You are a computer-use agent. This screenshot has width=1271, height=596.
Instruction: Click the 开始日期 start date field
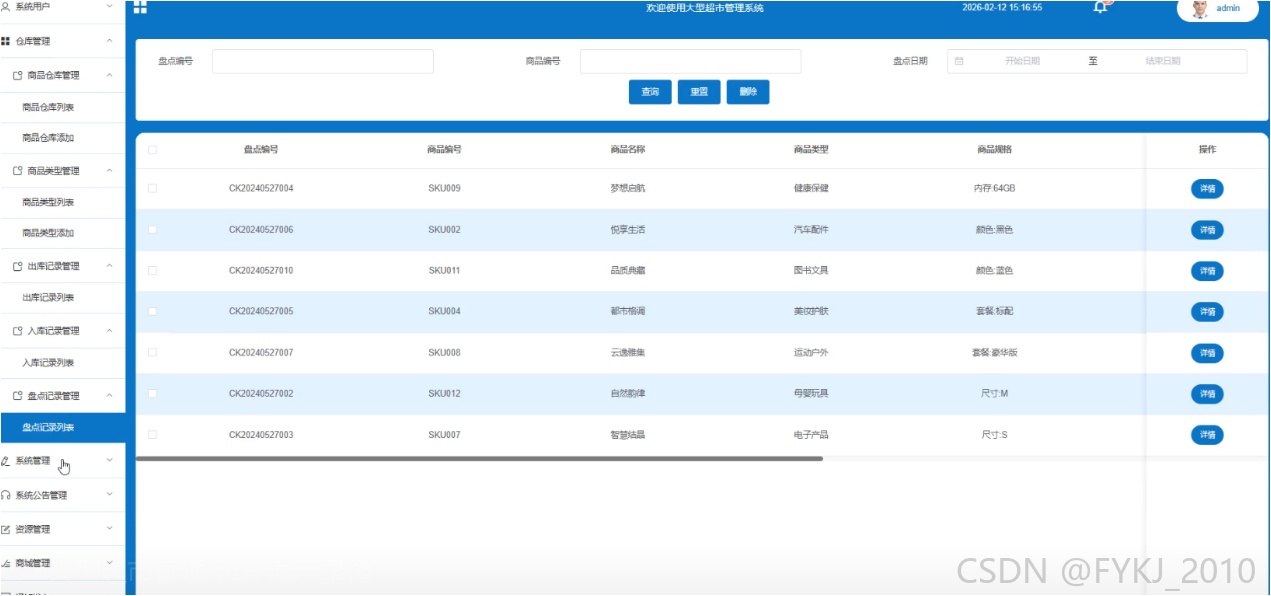1022,61
